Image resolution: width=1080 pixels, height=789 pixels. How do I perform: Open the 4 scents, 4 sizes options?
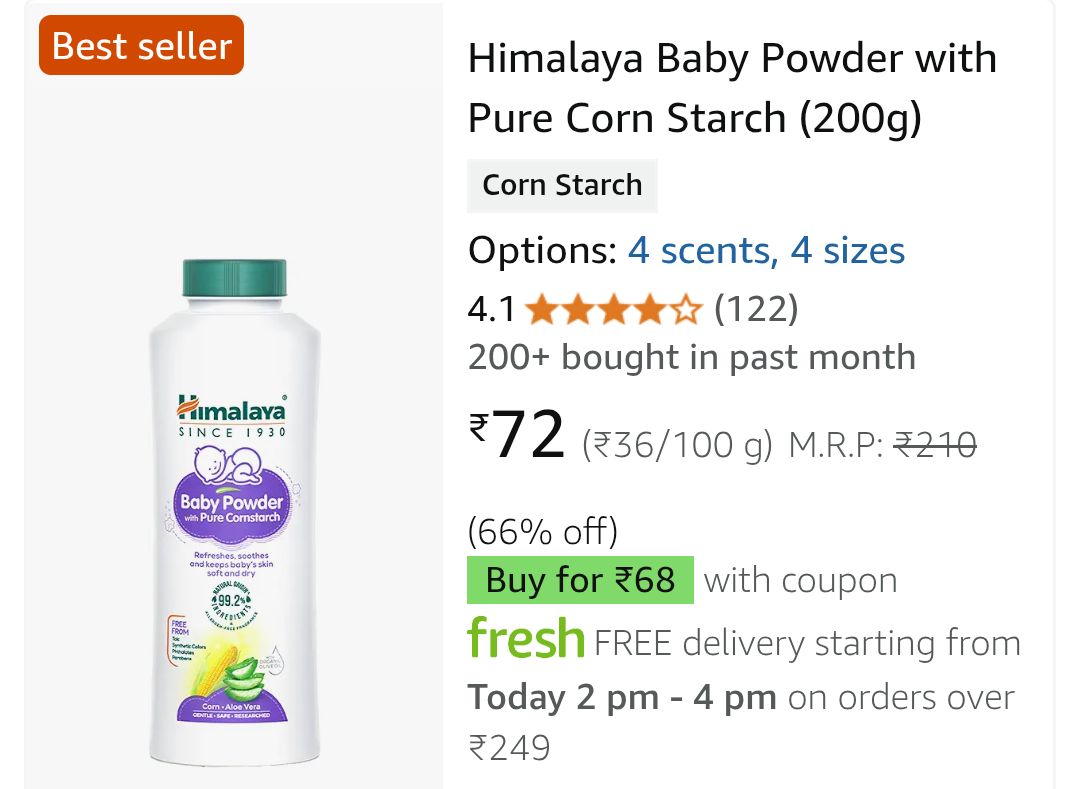[x=766, y=250]
